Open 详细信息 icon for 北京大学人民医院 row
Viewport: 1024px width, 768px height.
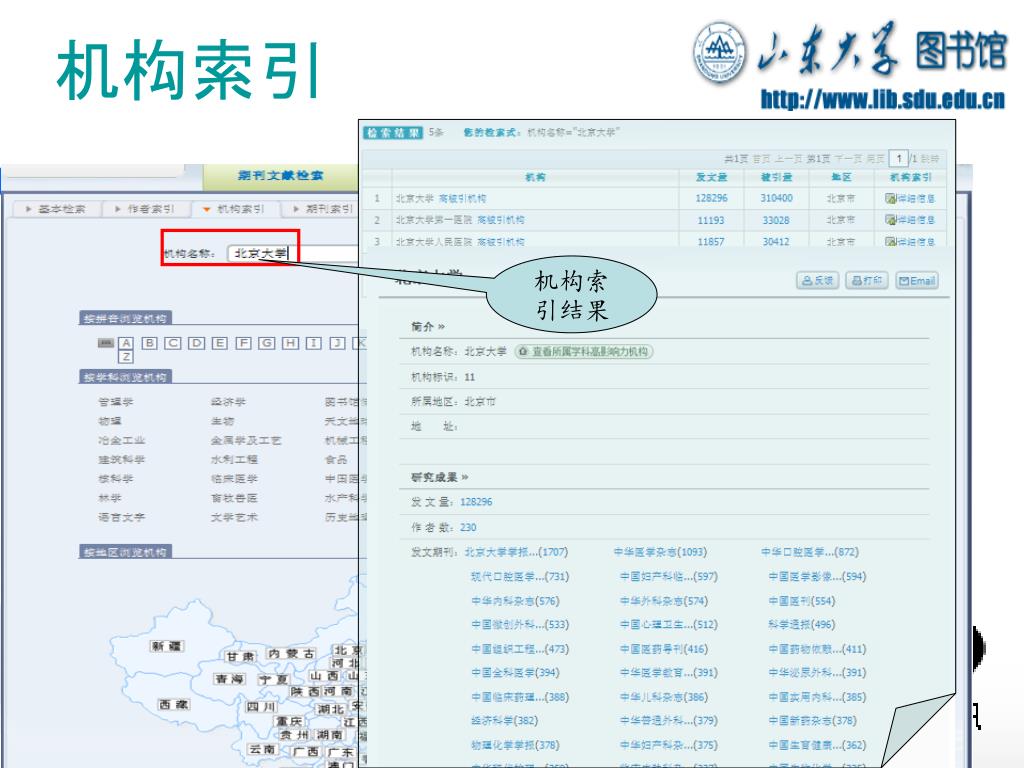tap(910, 242)
